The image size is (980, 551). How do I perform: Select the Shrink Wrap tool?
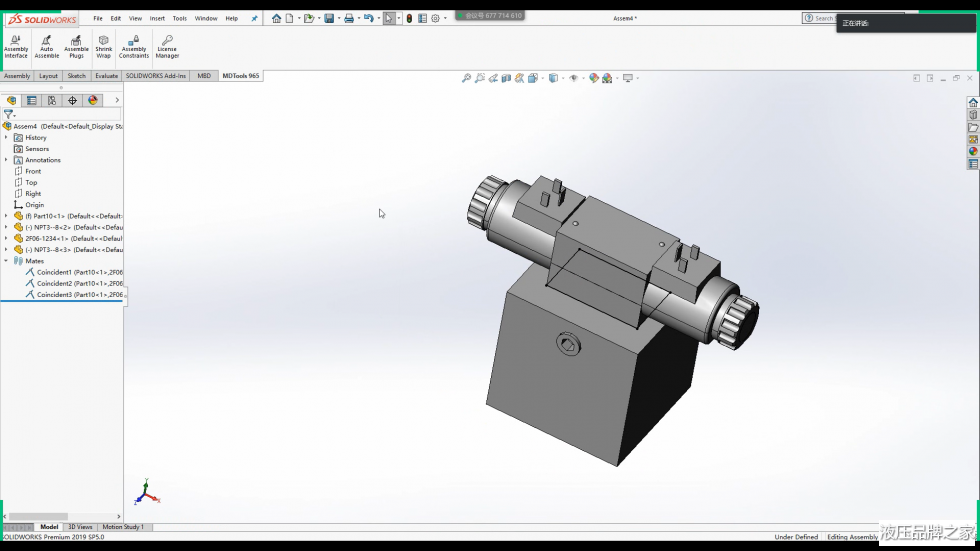(104, 46)
